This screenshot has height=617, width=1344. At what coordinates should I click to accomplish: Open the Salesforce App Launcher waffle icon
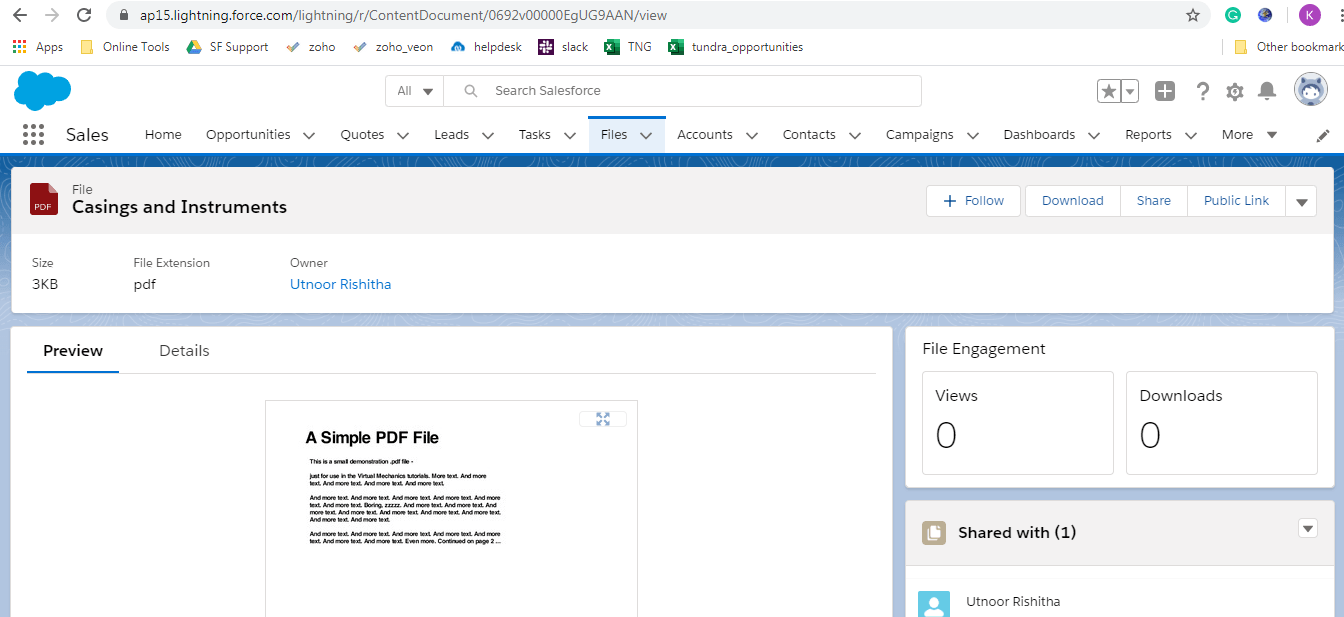33,134
